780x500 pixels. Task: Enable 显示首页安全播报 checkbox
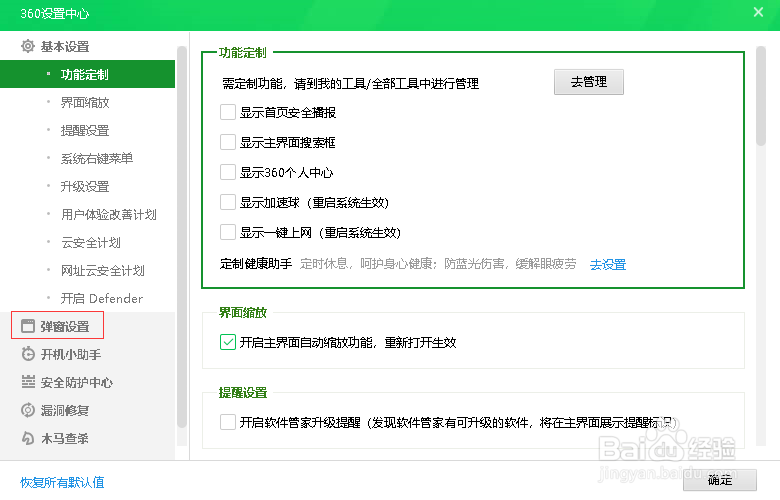click(x=228, y=112)
